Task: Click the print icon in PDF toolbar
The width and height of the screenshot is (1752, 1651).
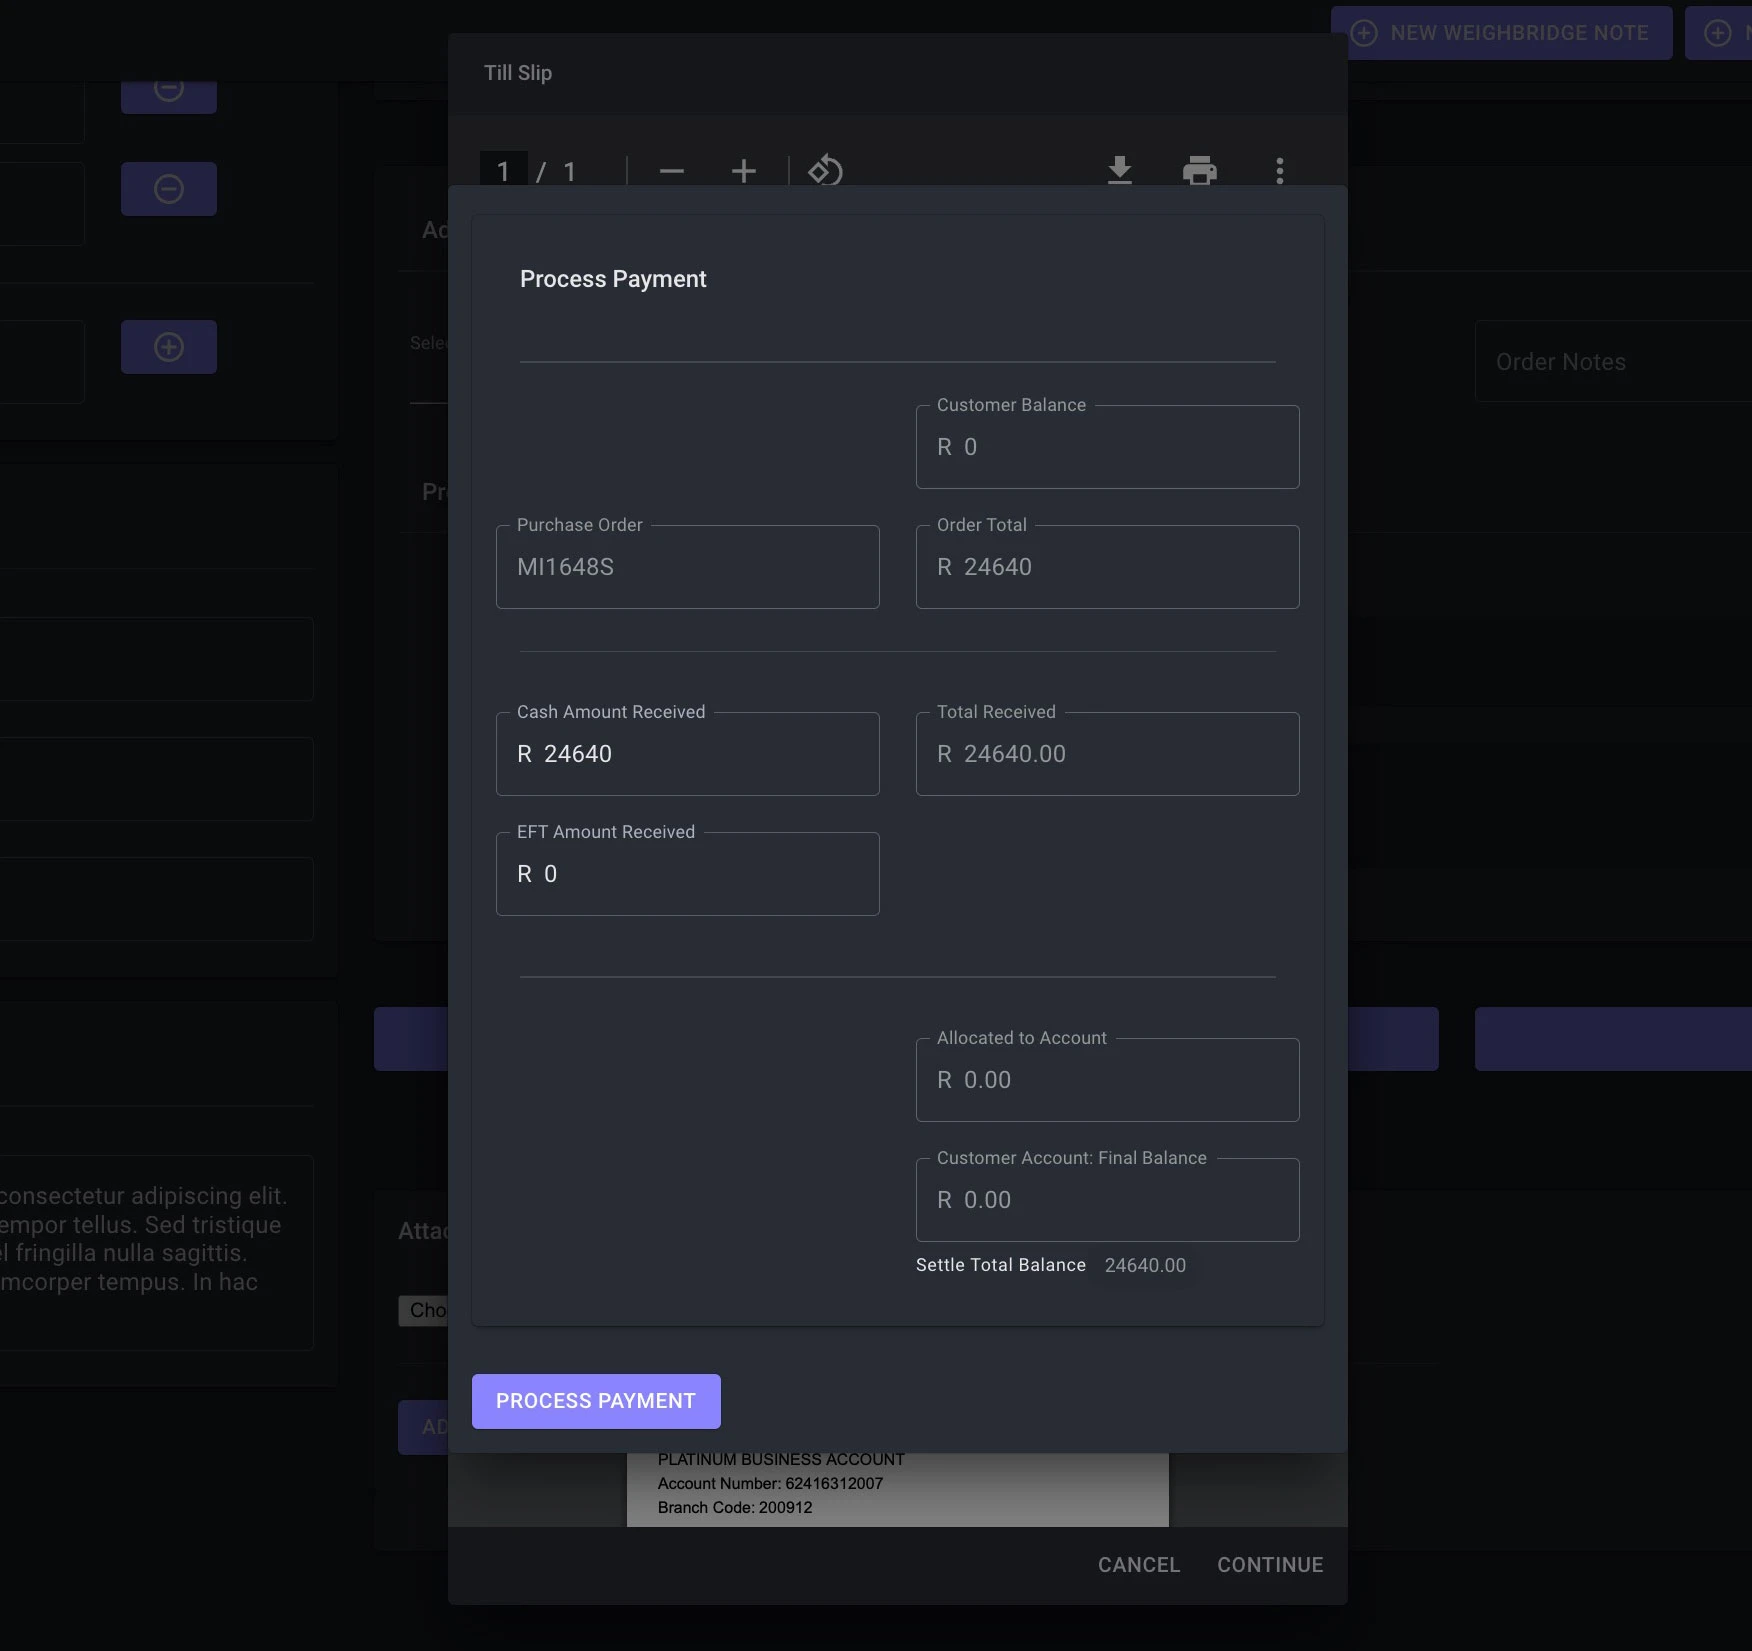Action: pos(1199,170)
